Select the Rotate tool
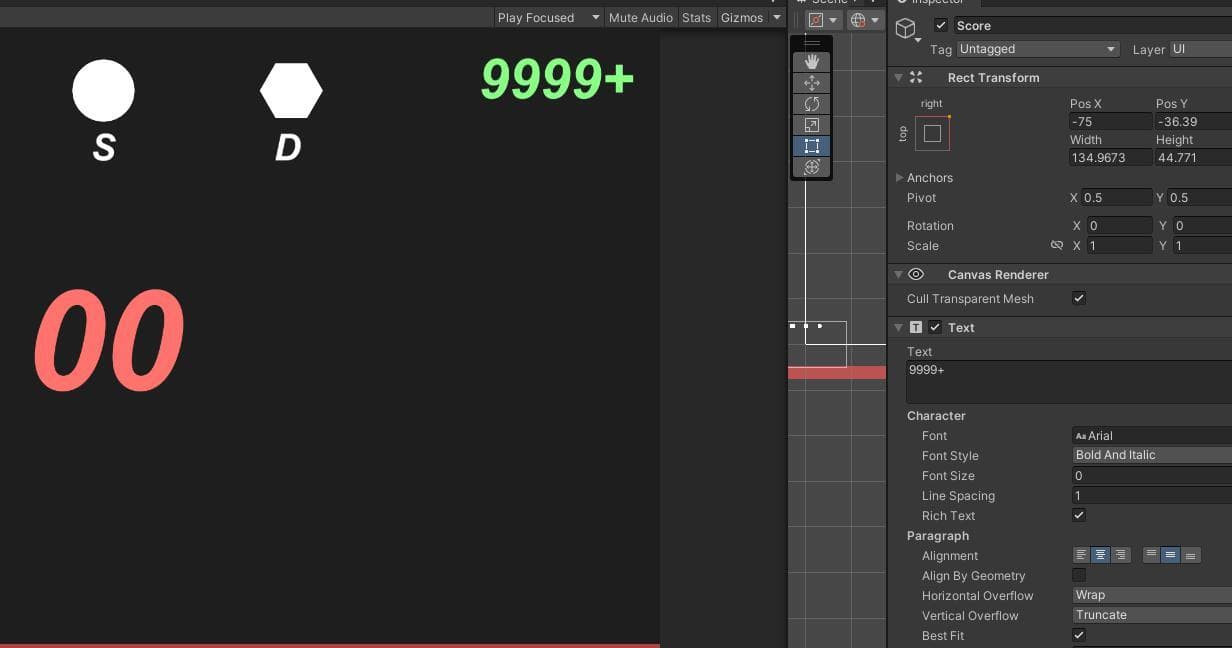The height and width of the screenshot is (648, 1232). tap(811, 104)
